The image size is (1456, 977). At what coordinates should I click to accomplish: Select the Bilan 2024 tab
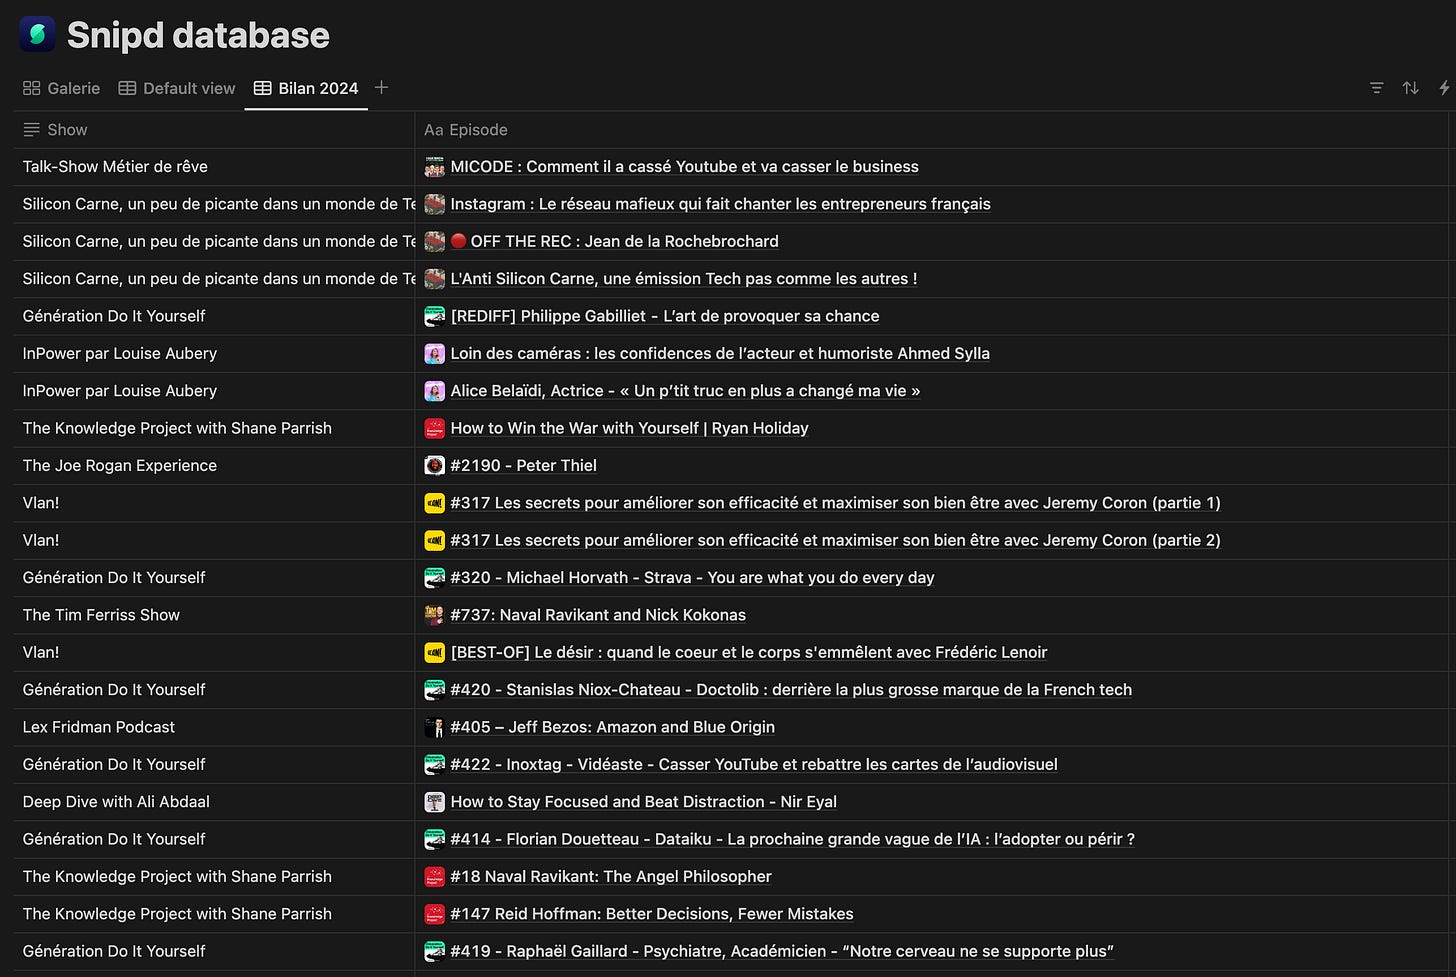tap(306, 88)
